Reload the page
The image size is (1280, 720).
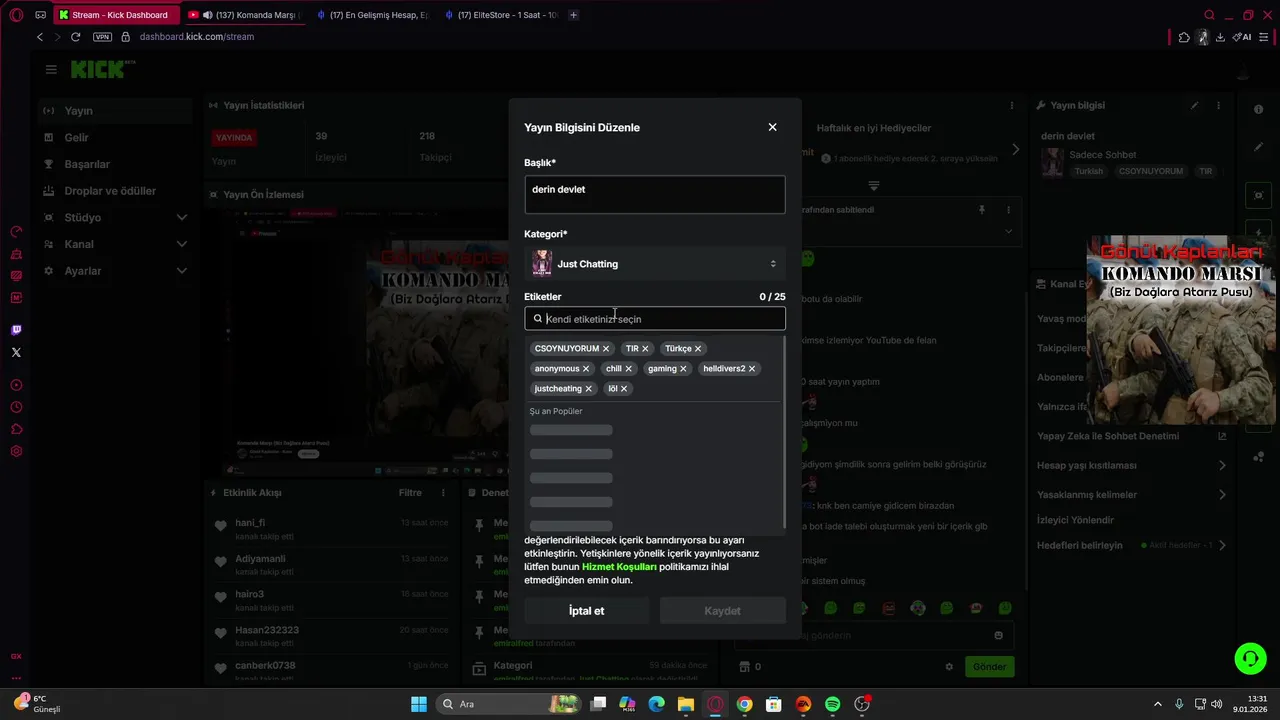[x=75, y=37]
